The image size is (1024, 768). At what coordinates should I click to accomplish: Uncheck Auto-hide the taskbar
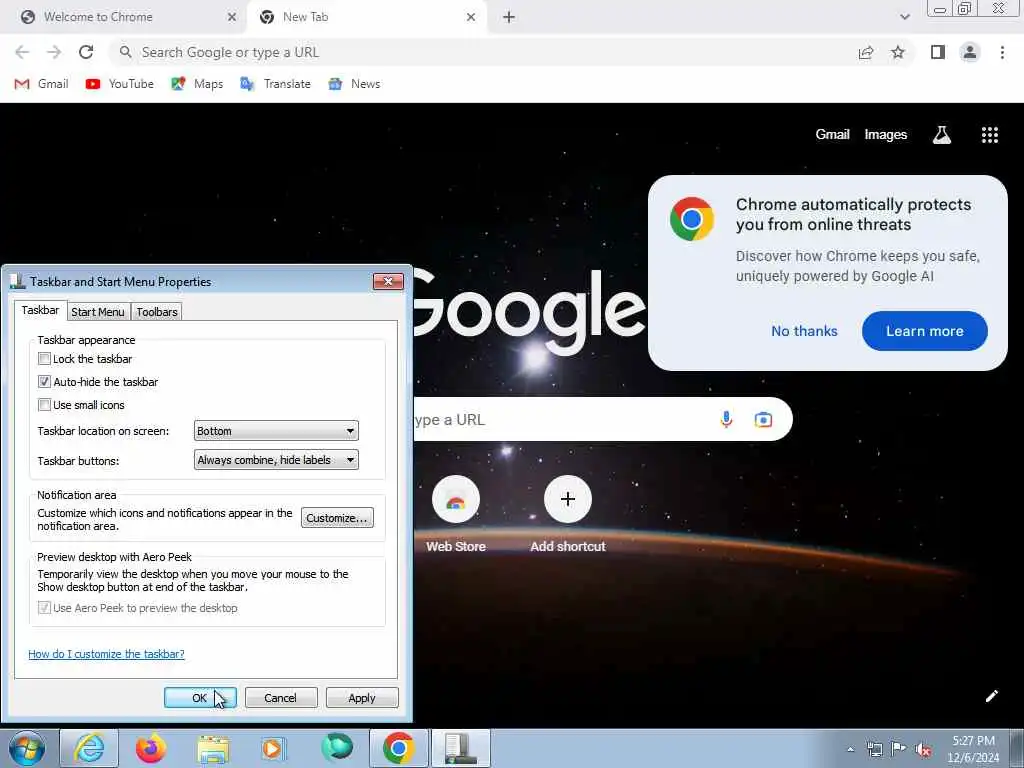(44, 381)
